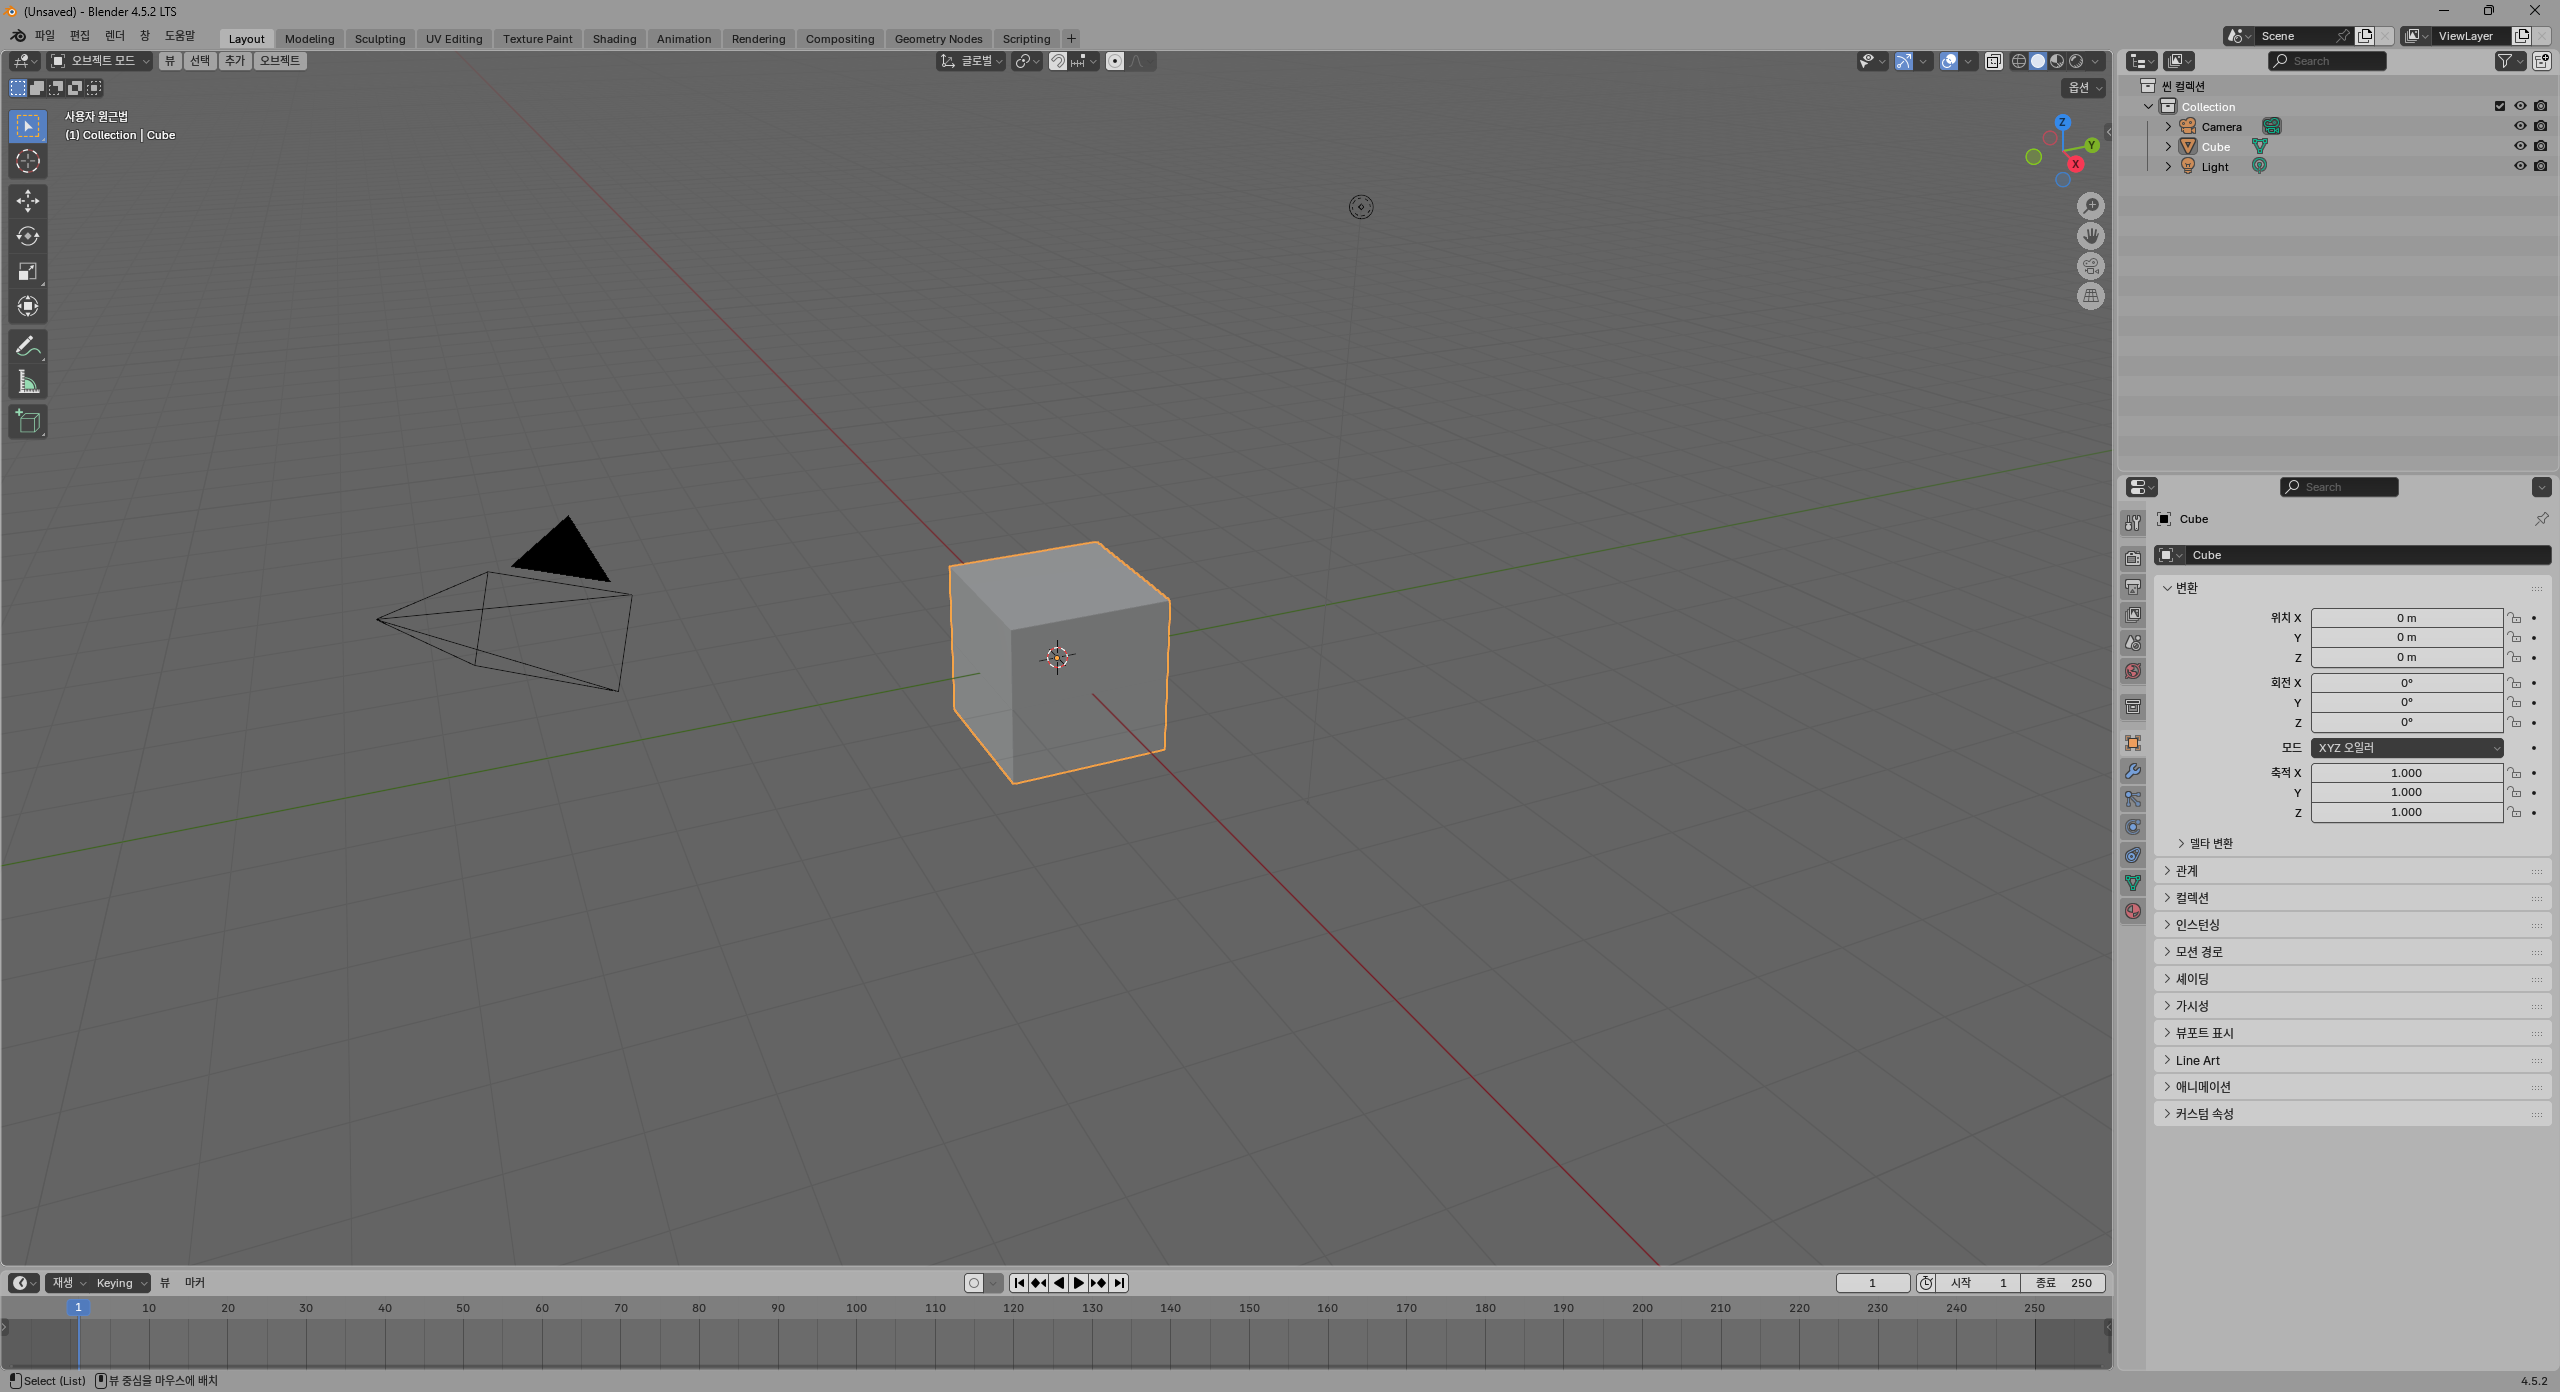Open the 오브젝트 모드 mode dropdown

(x=100, y=61)
